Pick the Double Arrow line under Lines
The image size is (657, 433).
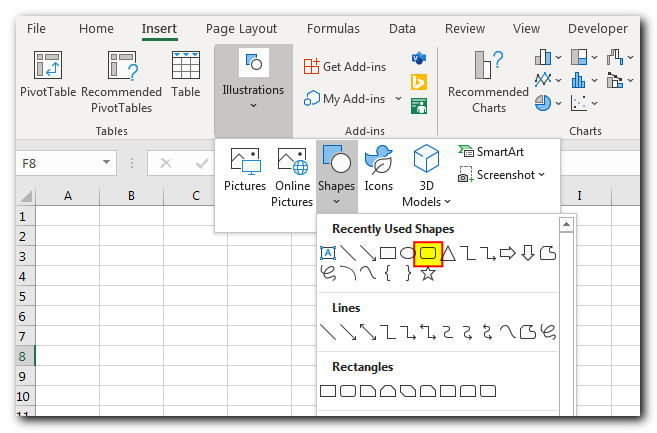[x=368, y=332]
